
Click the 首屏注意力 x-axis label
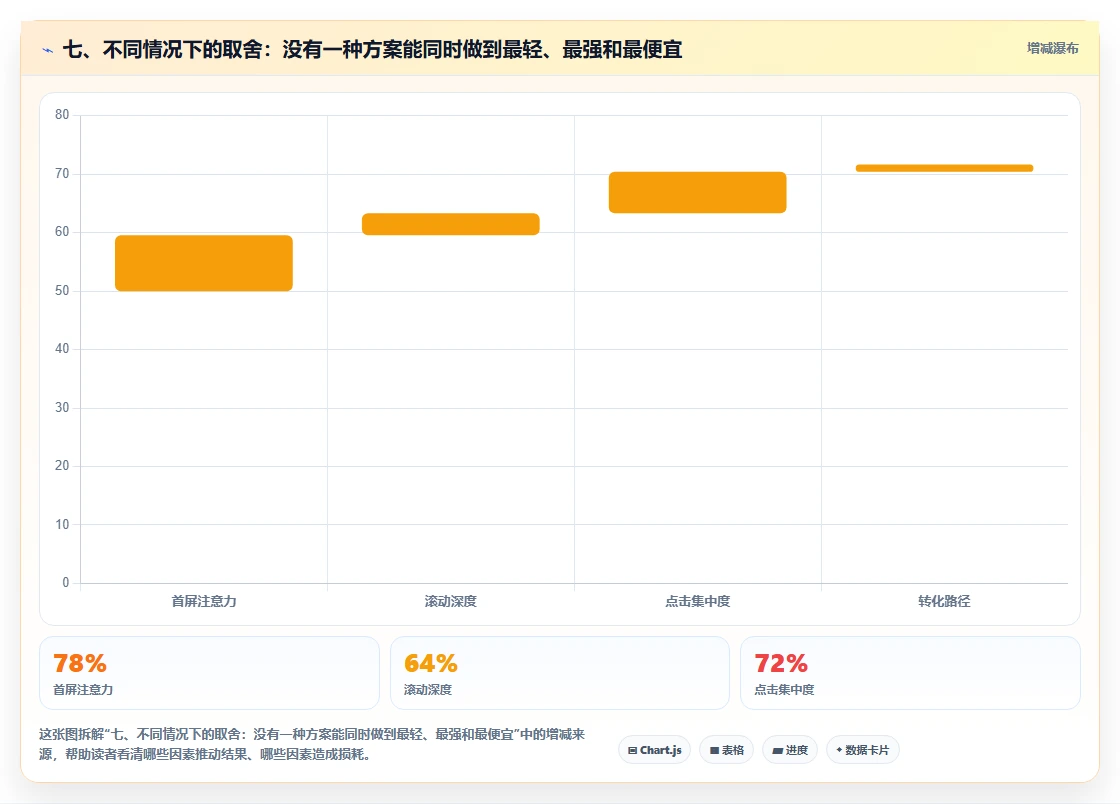pos(204,601)
